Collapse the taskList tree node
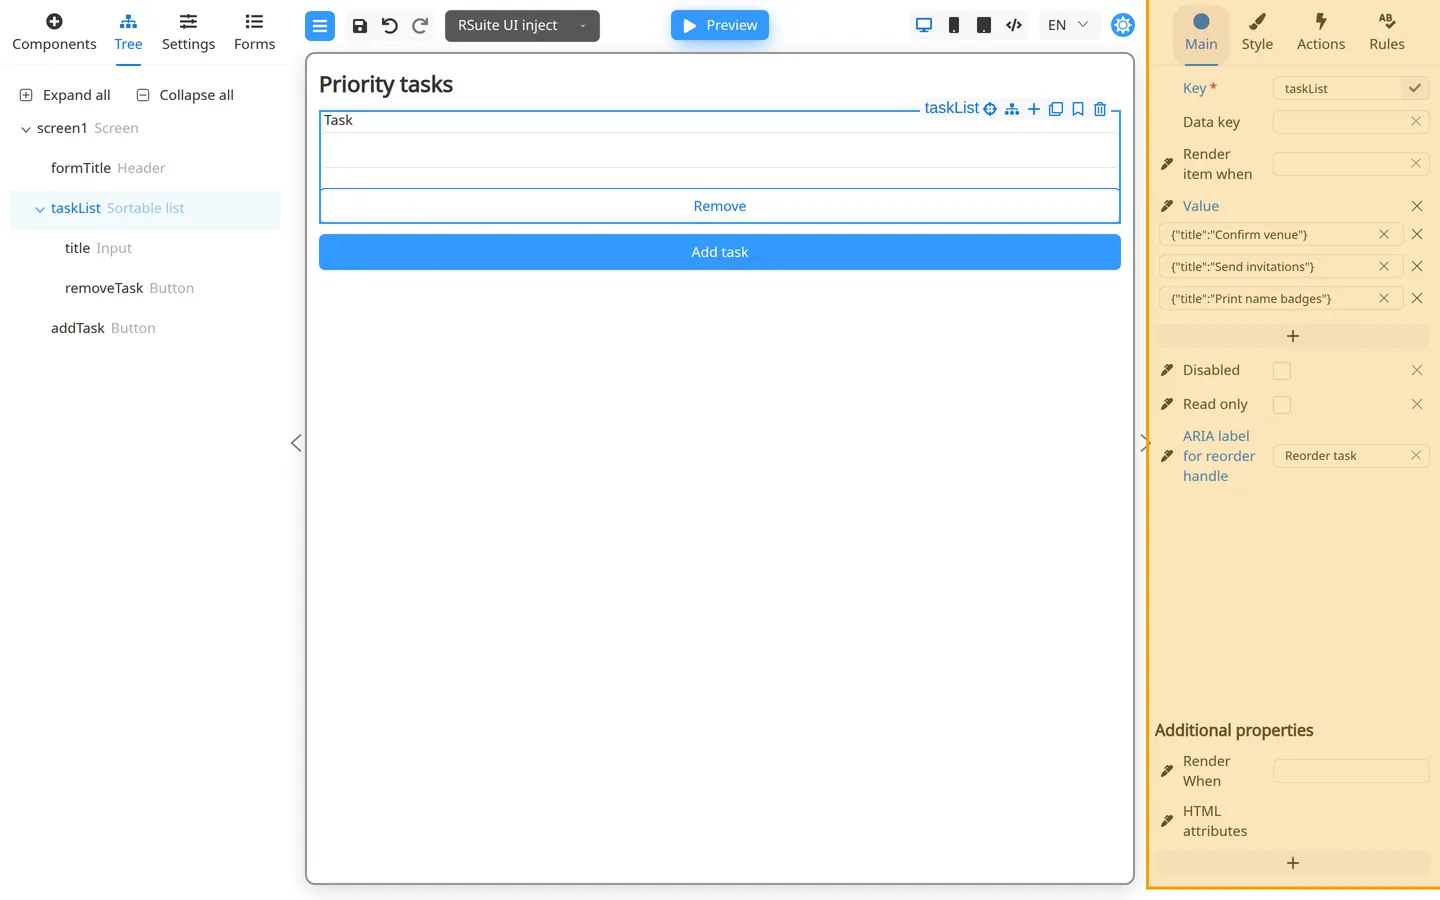The width and height of the screenshot is (1440, 900). [x=40, y=209]
